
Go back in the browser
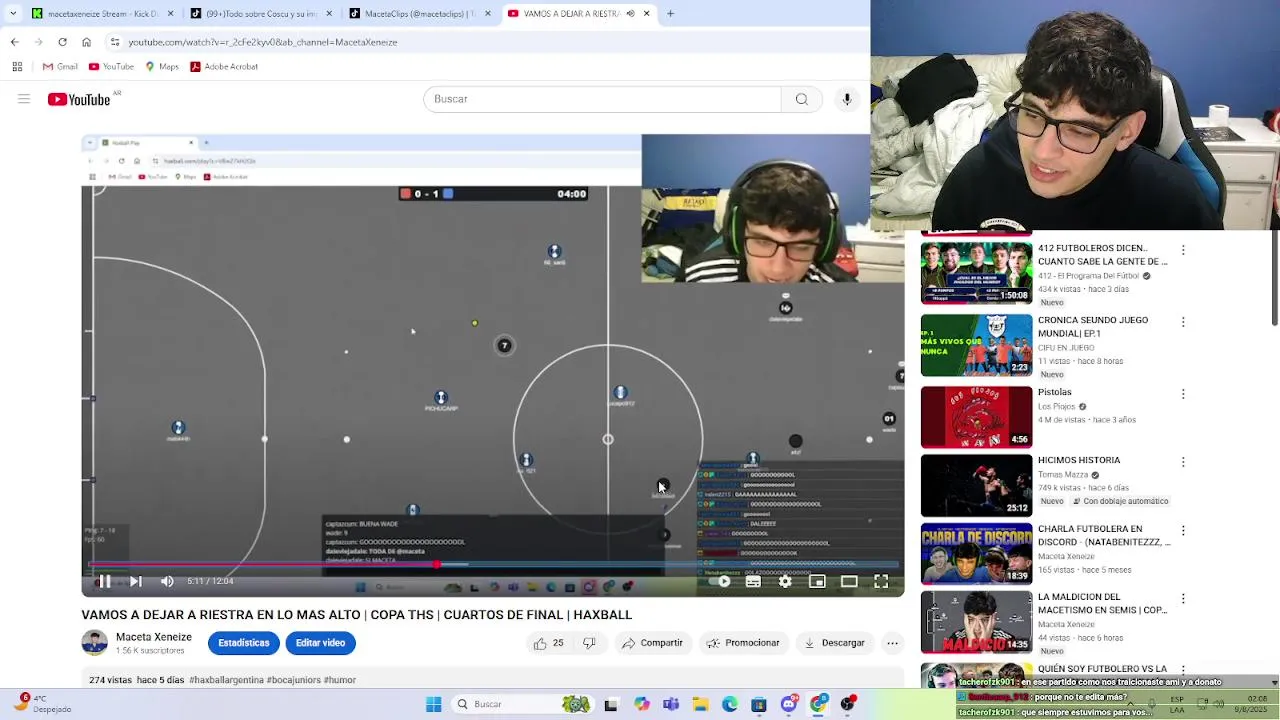pyautogui.click(x=14, y=42)
